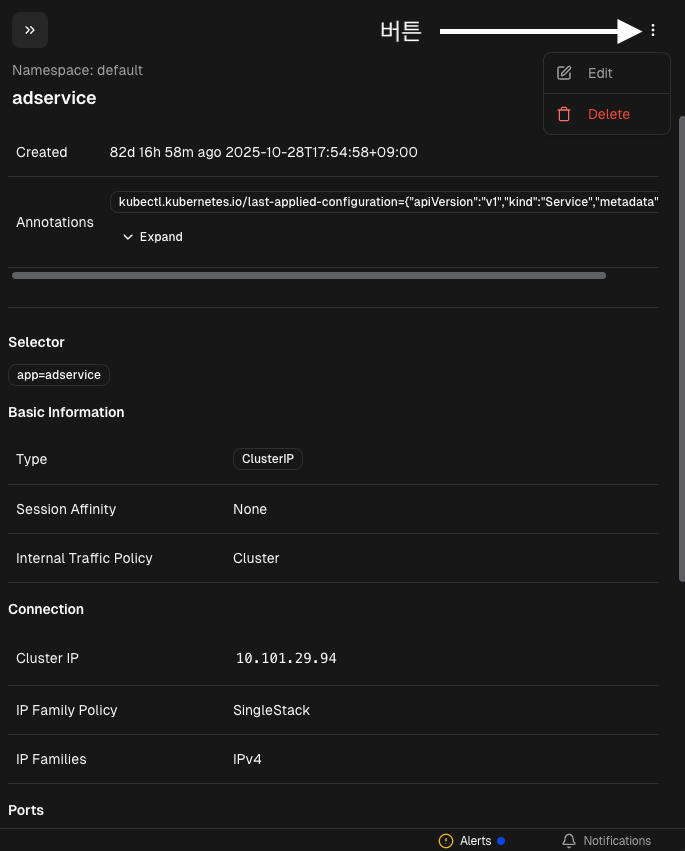Select Edit from the actions menu

coord(600,73)
